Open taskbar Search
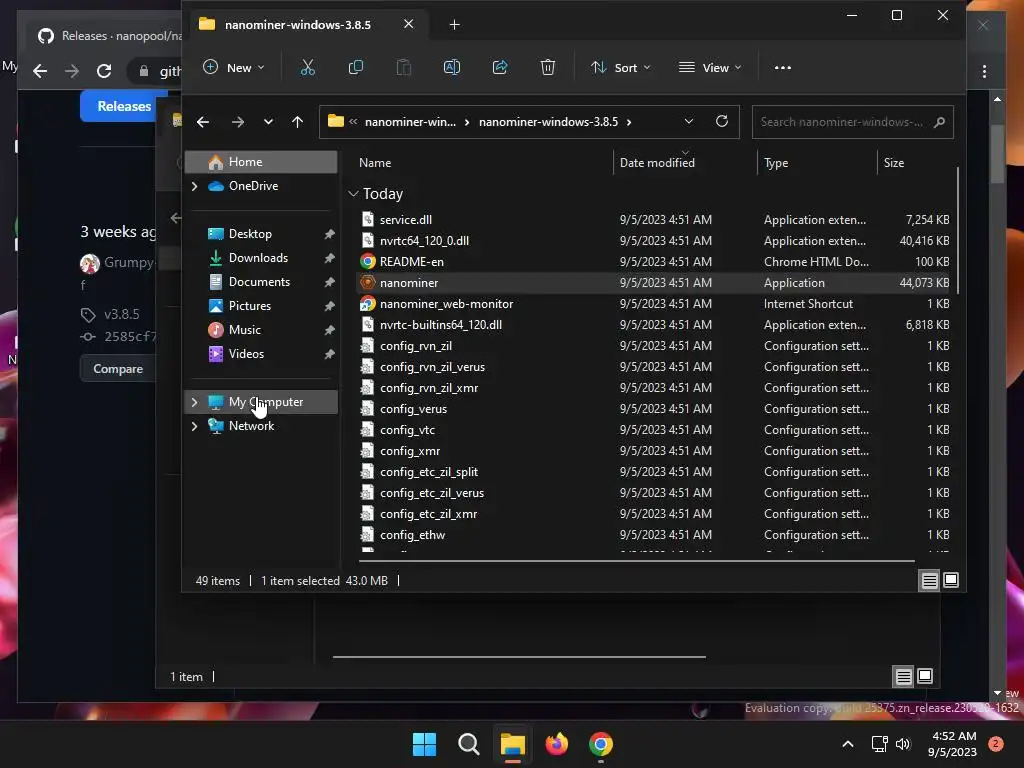The width and height of the screenshot is (1024, 768). point(468,744)
